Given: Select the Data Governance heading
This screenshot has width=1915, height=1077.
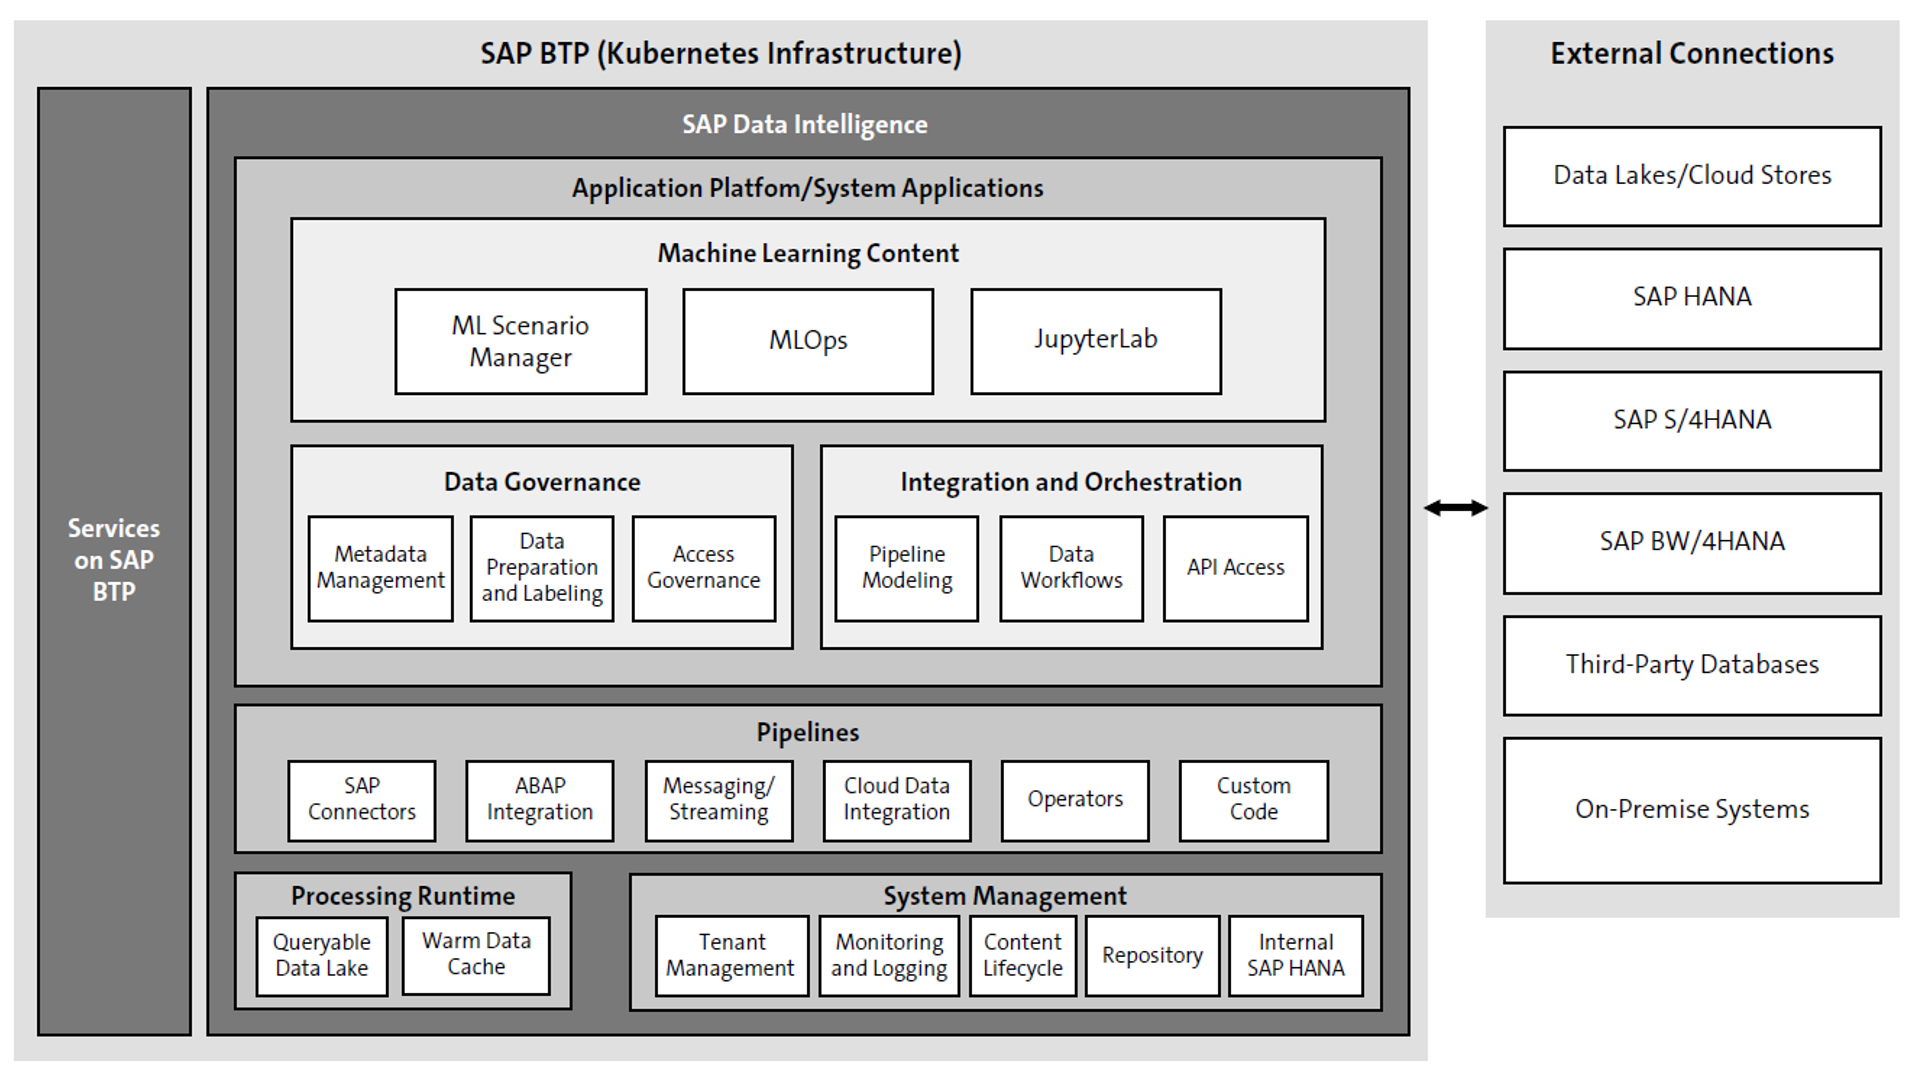Looking at the screenshot, I should [542, 482].
